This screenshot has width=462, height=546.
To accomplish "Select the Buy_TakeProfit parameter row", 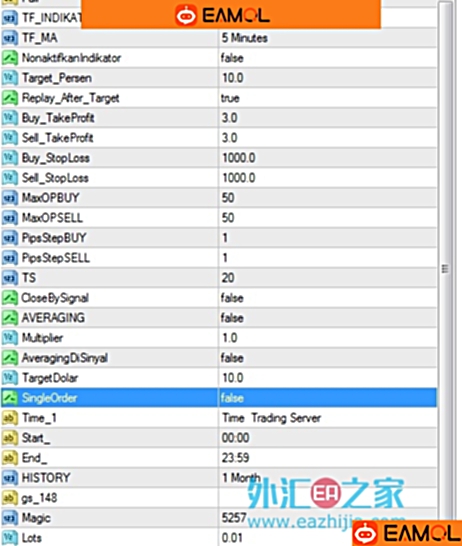I will tap(219, 118).
